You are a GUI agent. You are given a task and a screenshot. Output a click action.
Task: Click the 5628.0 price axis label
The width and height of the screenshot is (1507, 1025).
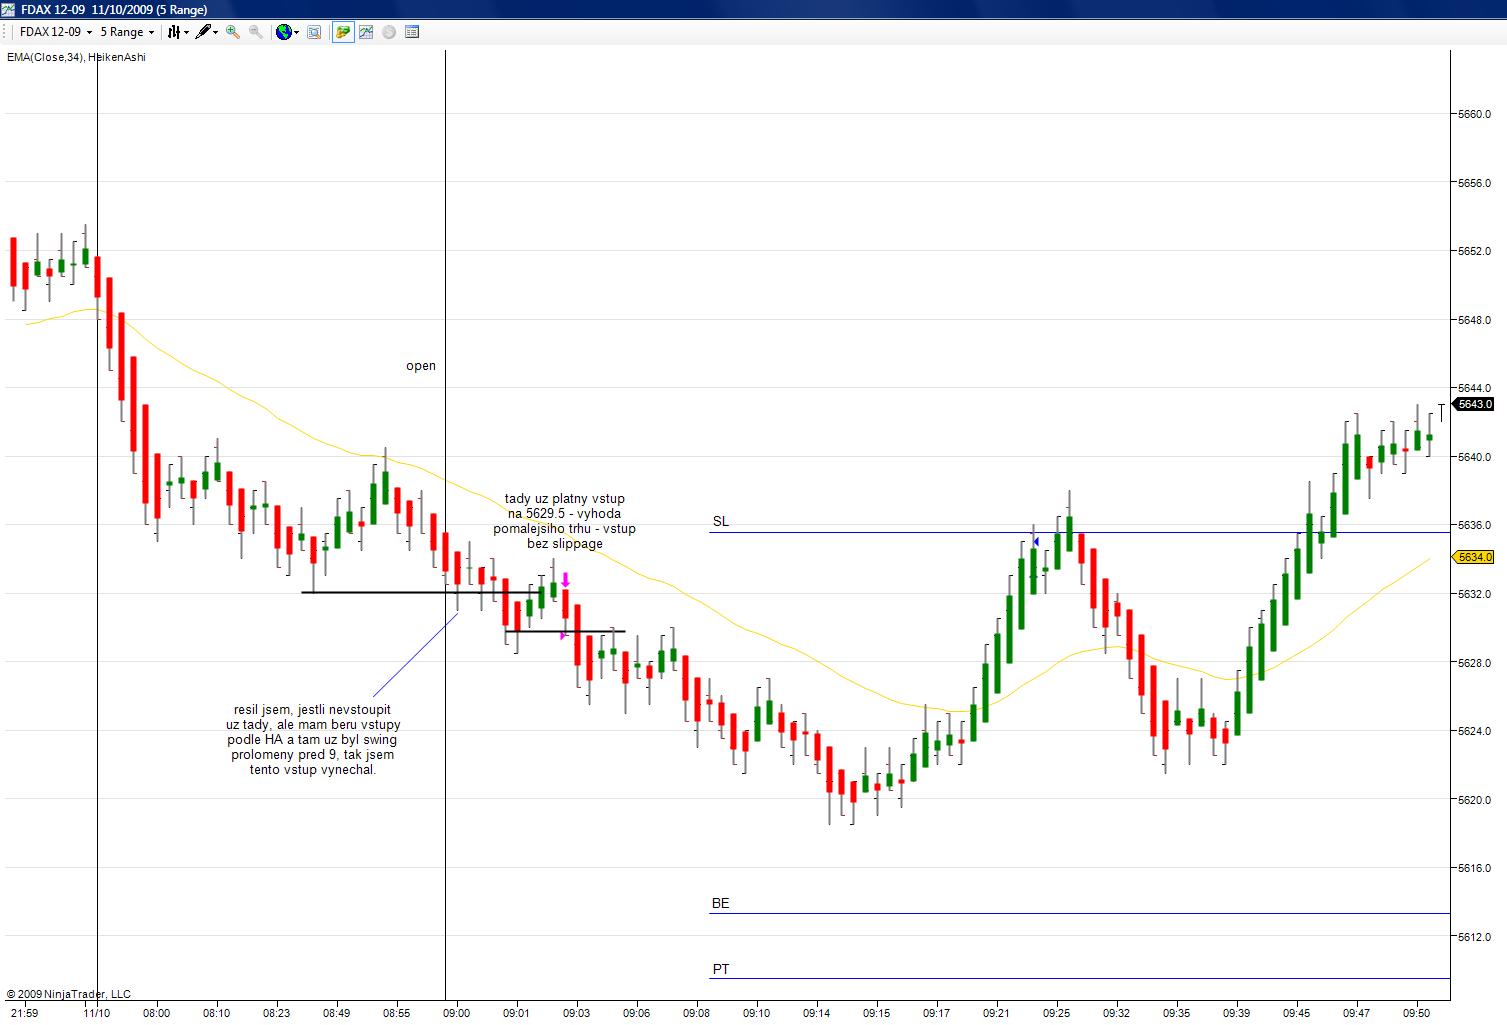tap(1474, 663)
